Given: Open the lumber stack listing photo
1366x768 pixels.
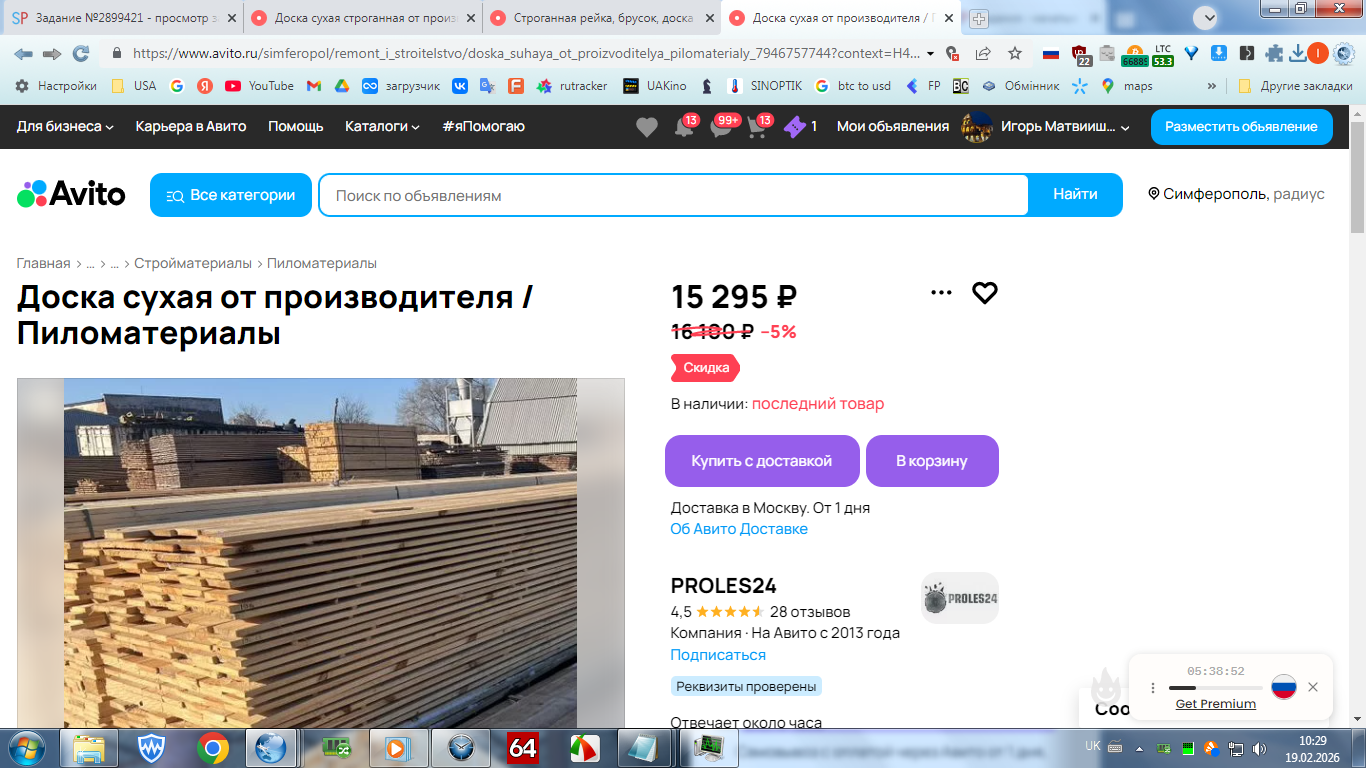Looking at the screenshot, I should point(320,553).
